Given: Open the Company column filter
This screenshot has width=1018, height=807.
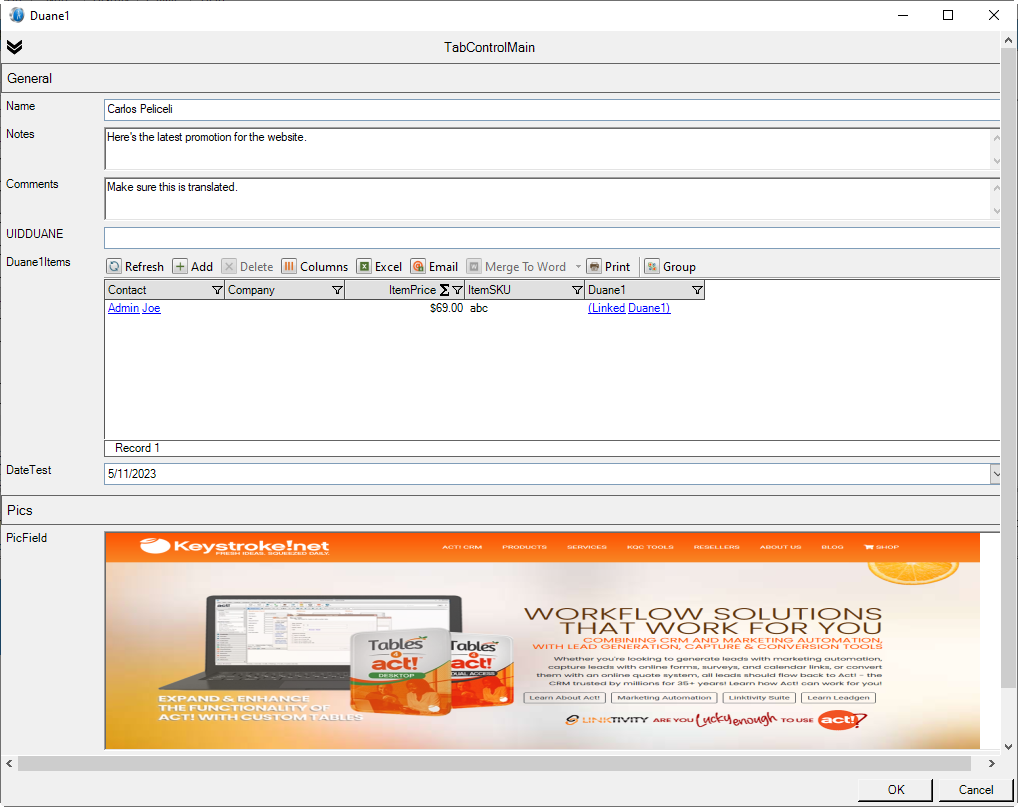Looking at the screenshot, I should 338,290.
